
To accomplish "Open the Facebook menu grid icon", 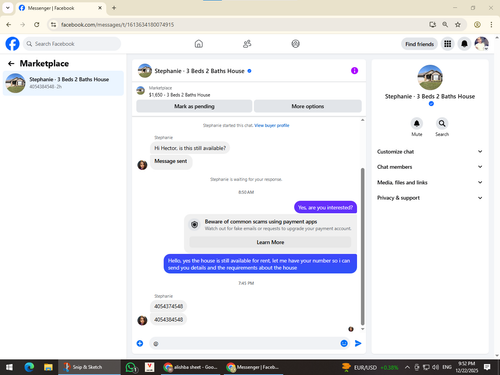I will 448,44.
